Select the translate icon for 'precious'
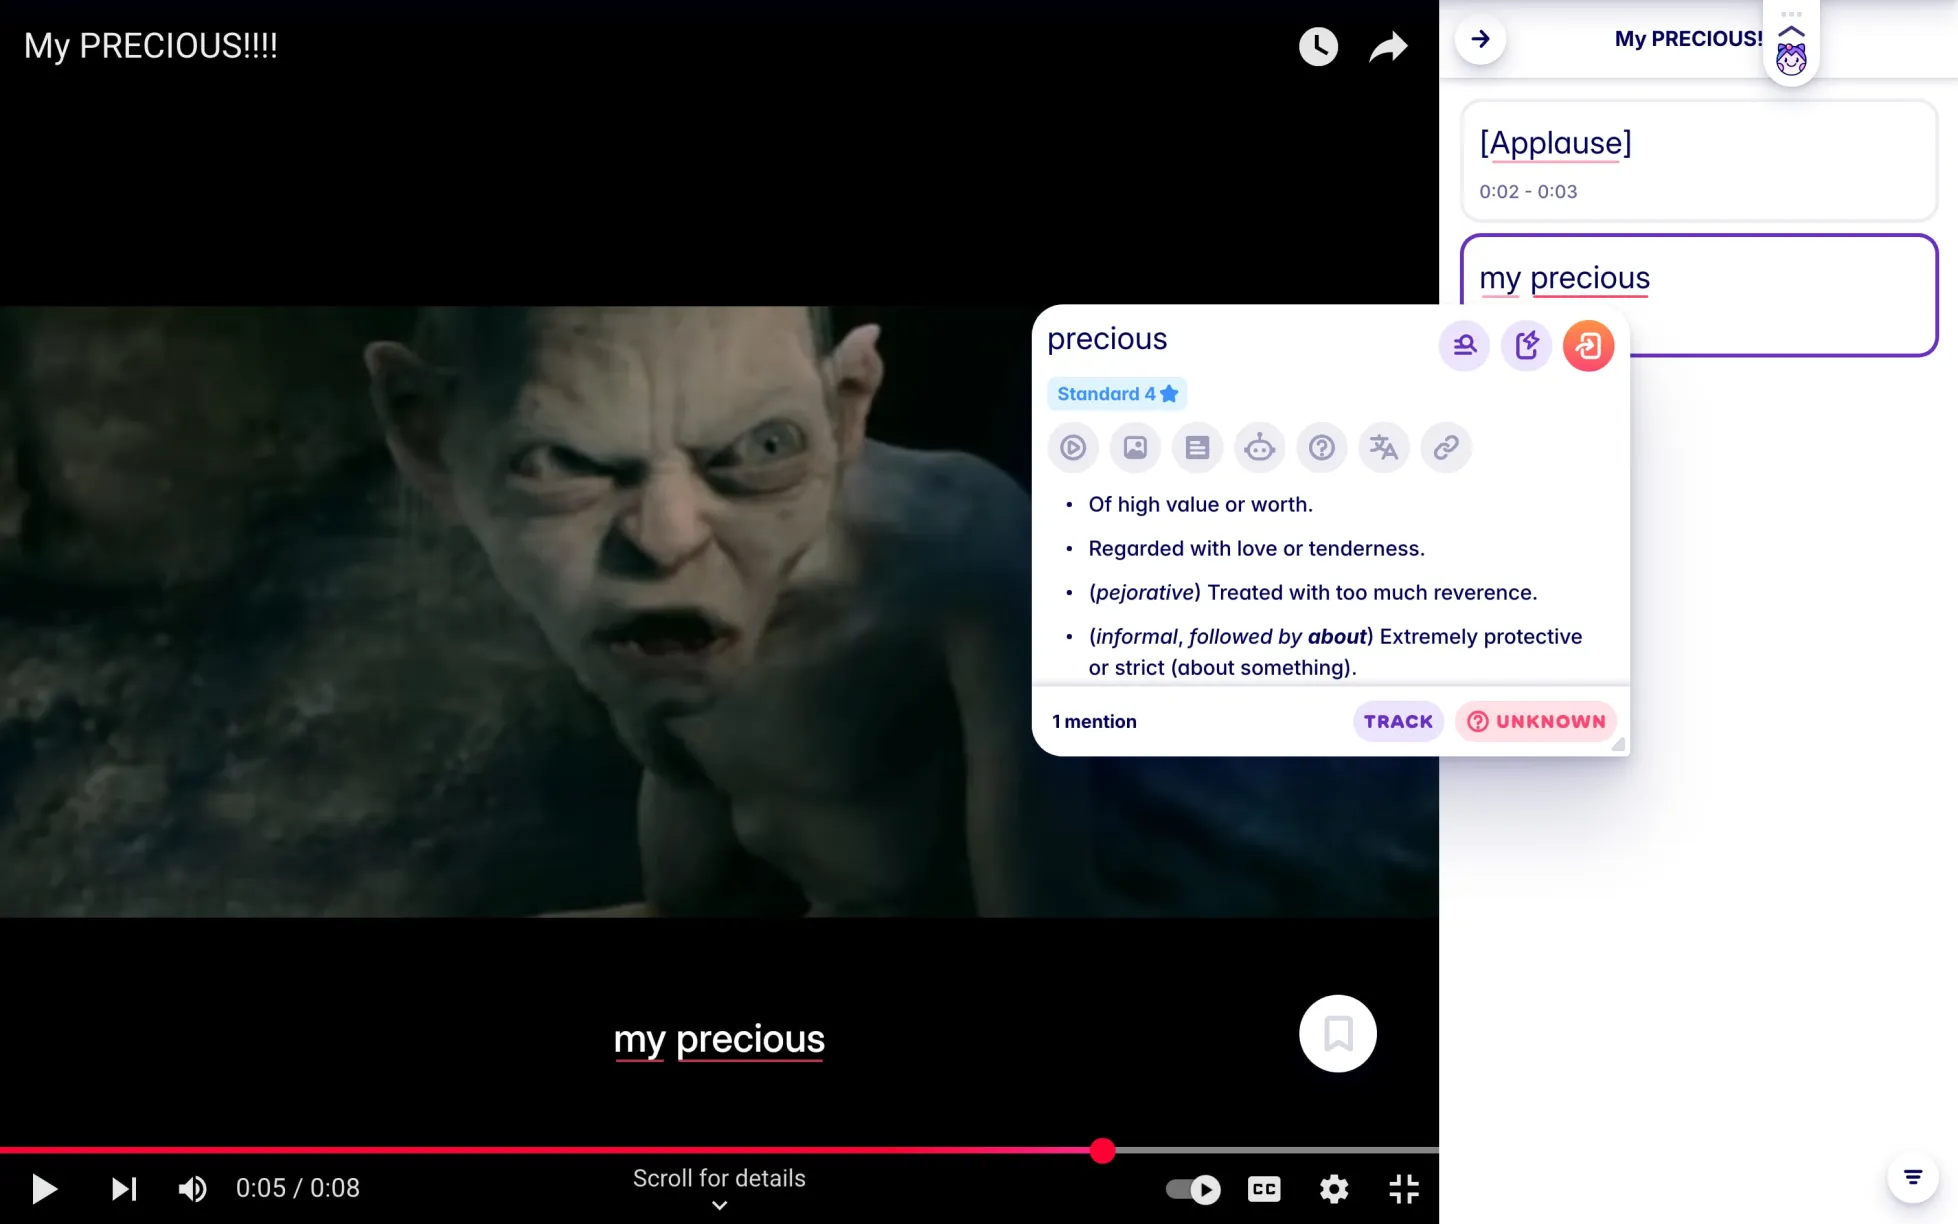 (1384, 447)
